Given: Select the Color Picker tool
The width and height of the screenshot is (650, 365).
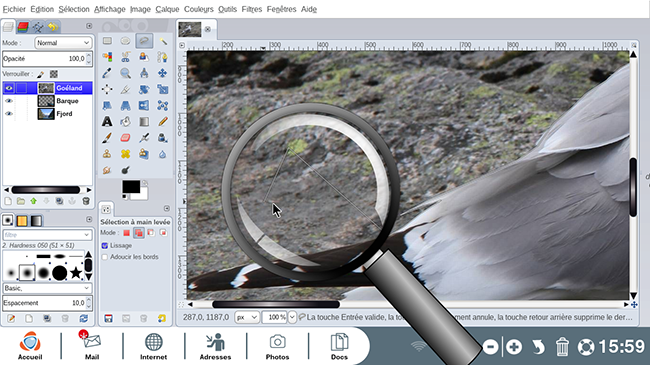Looking at the screenshot, I should 107,73.
